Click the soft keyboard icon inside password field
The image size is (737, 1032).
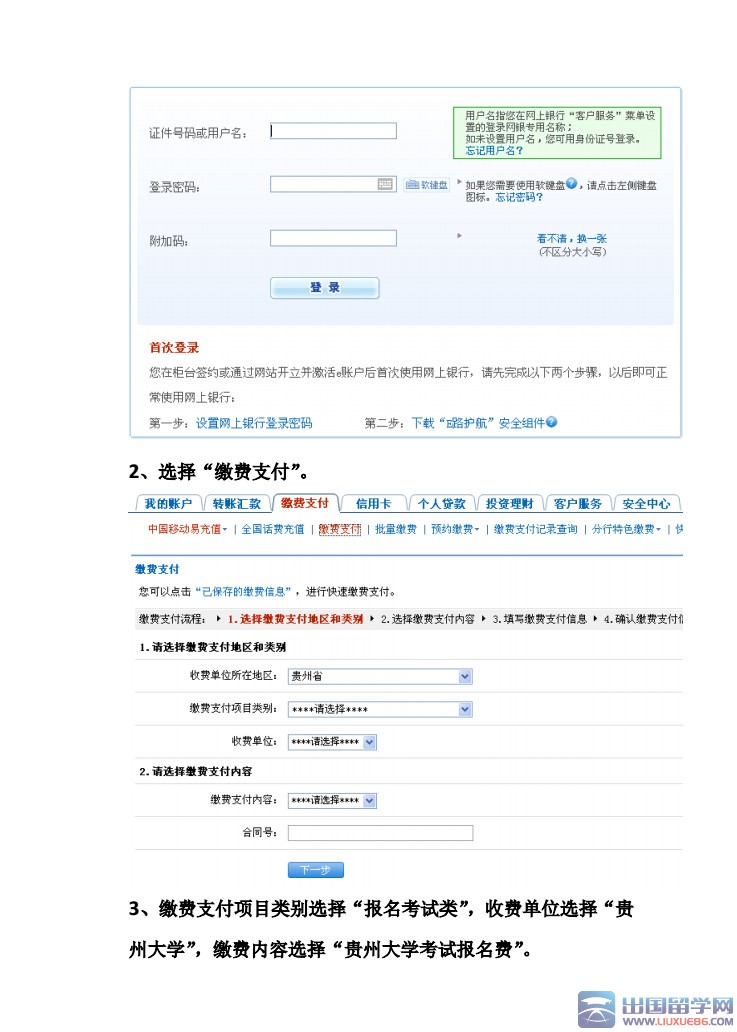coord(385,184)
